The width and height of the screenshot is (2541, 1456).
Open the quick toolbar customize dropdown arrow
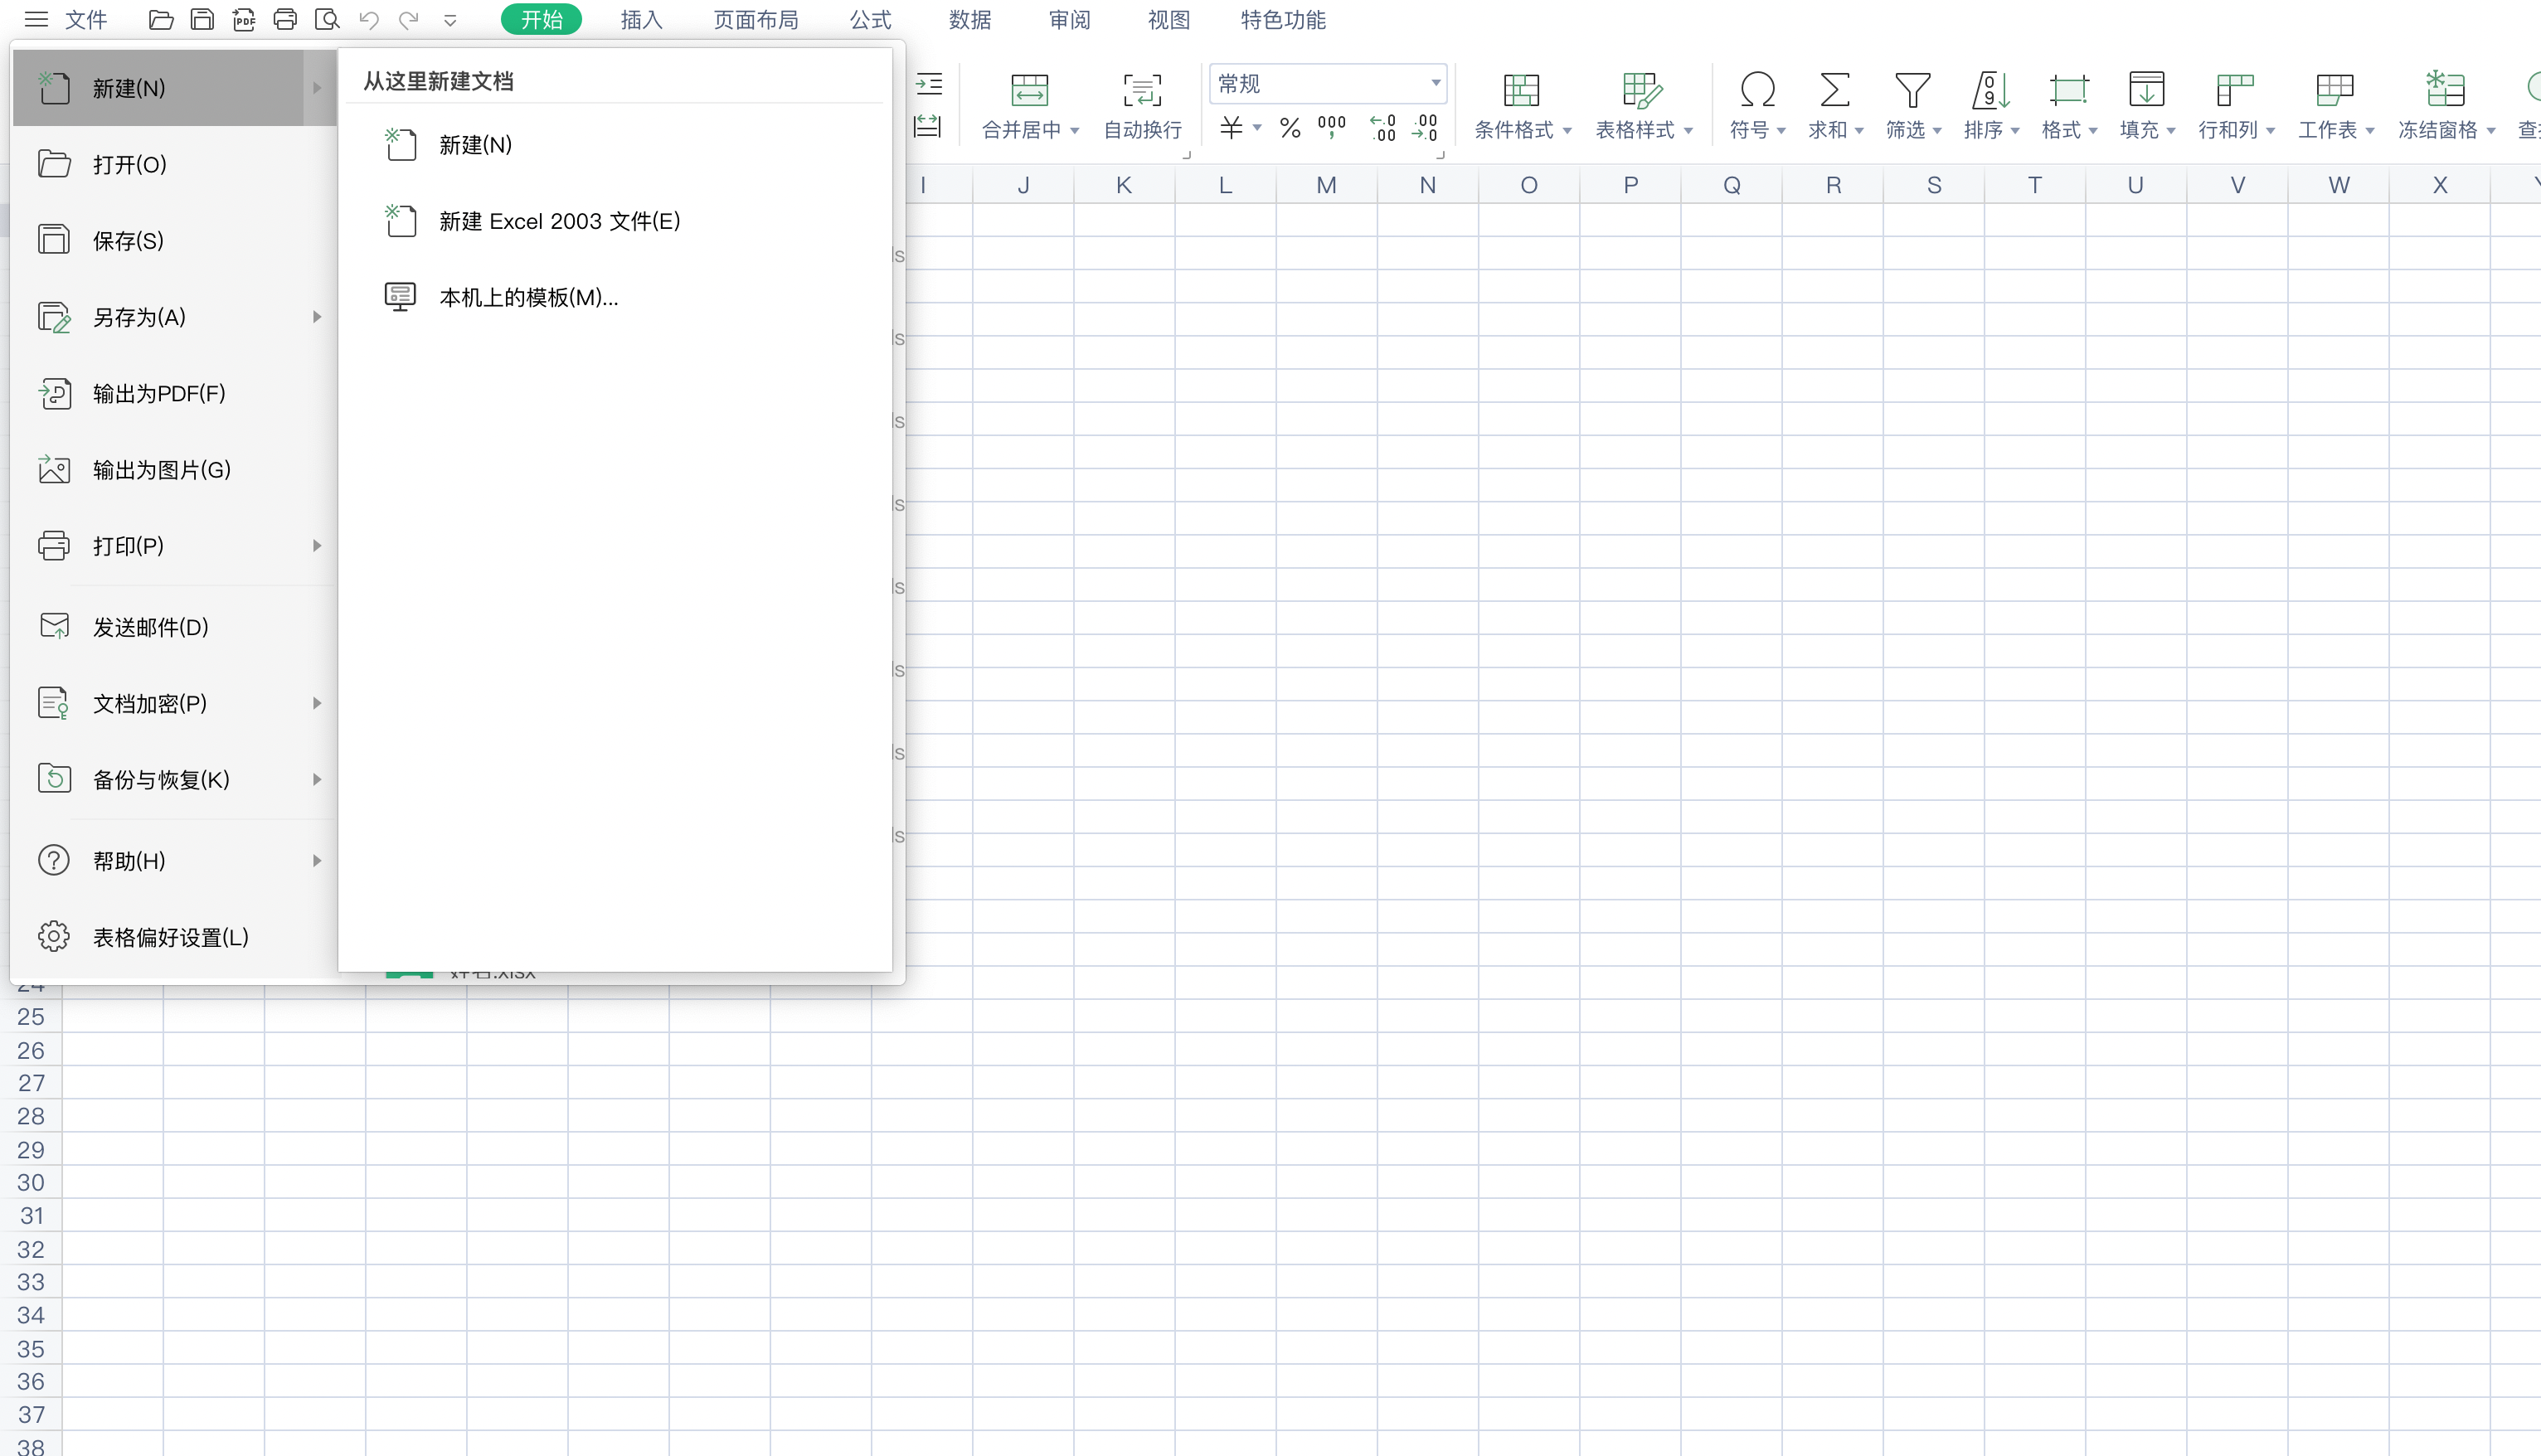point(450,20)
